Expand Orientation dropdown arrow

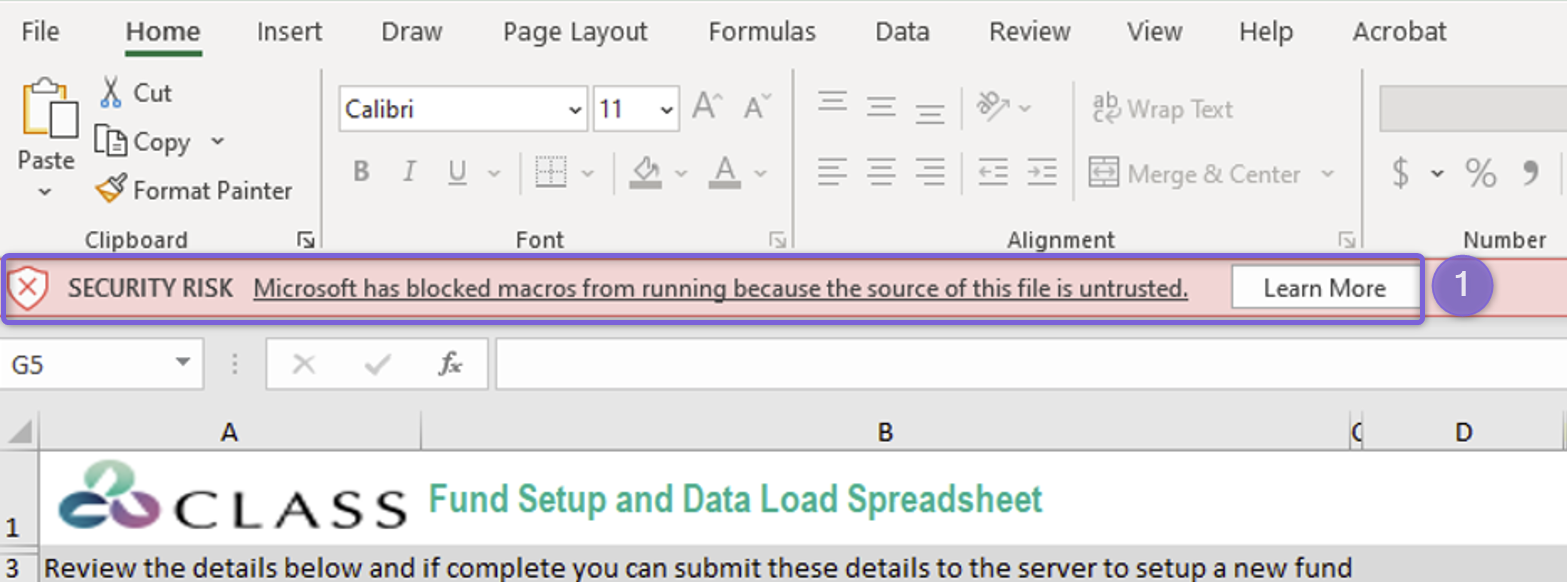point(1024,108)
